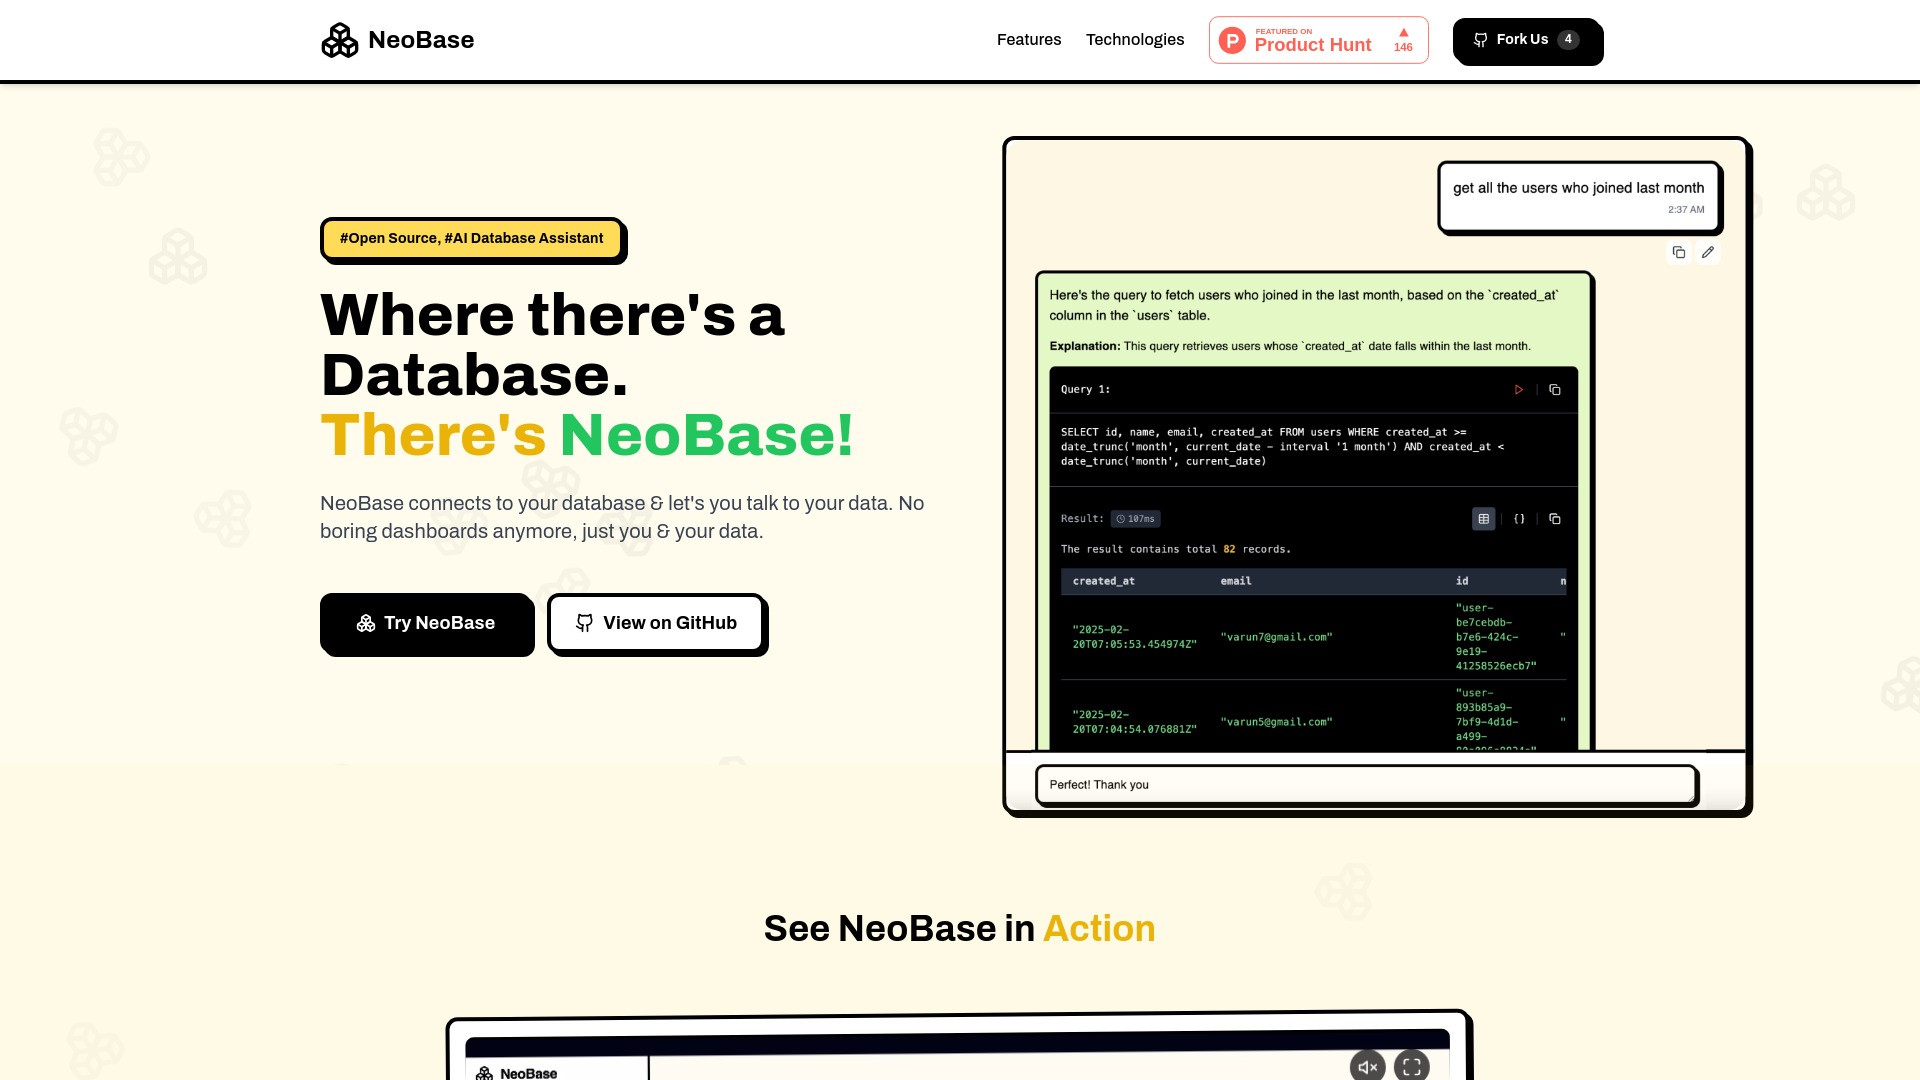The width and height of the screenshot is (1920, 1080).
Task: Switch results to table view
Action: point(1483,519)
